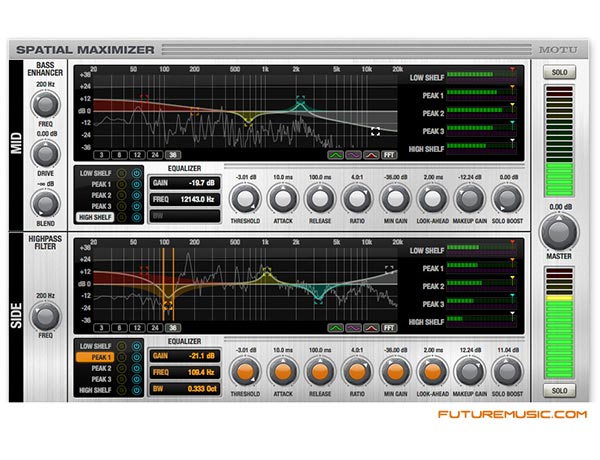The height and width of the screenshot is (460, 600).
Task: Click the yellow circle icon beside MID High Shelf
Action: [x=121, y=217]
